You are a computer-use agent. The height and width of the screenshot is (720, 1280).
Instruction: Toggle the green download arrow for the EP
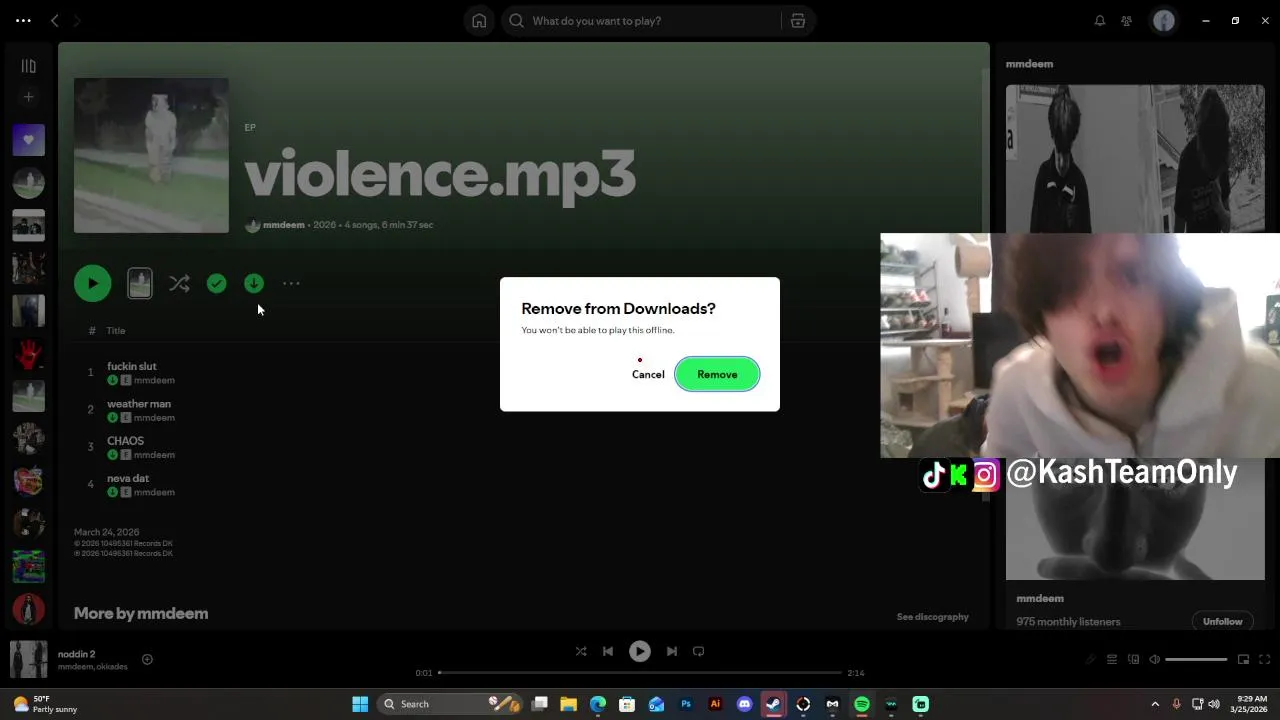[x=254, y=283]
